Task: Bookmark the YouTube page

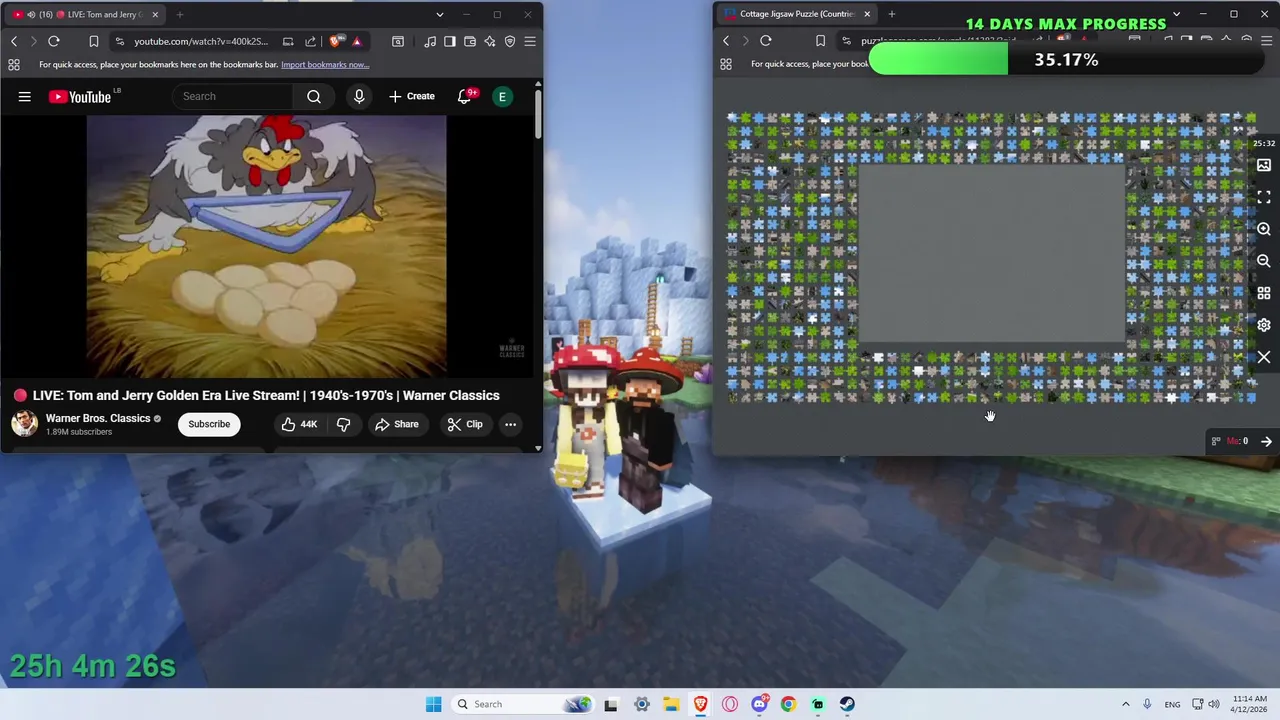Action: [93, 41]
